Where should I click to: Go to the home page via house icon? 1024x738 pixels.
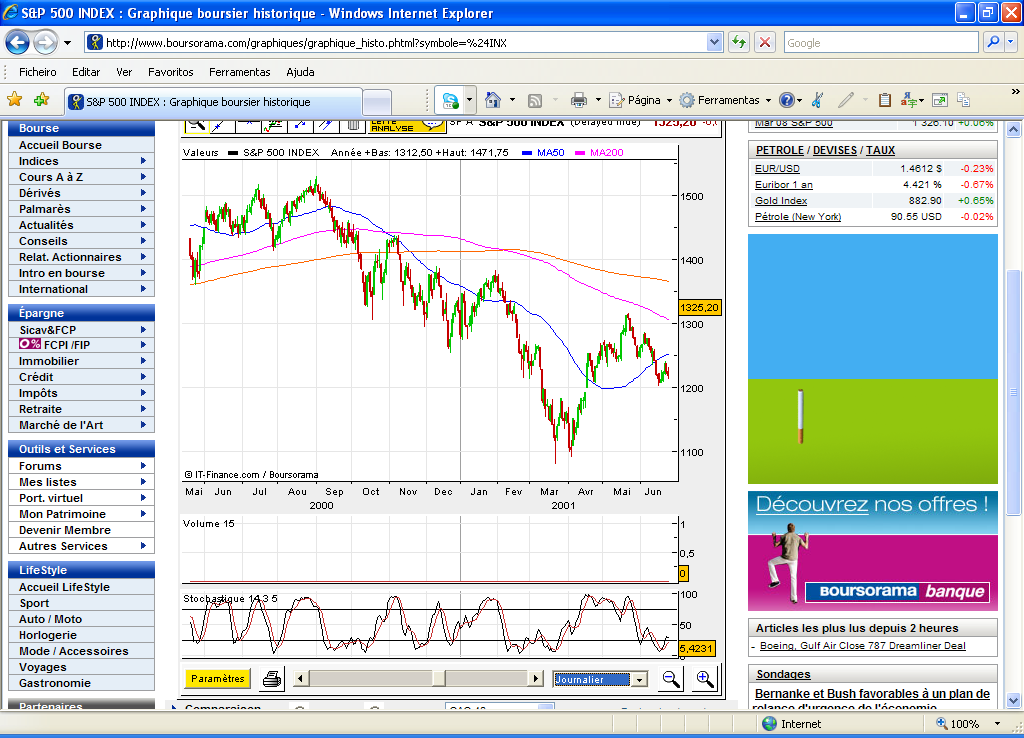pyautogui.click(x=493, y=100)
